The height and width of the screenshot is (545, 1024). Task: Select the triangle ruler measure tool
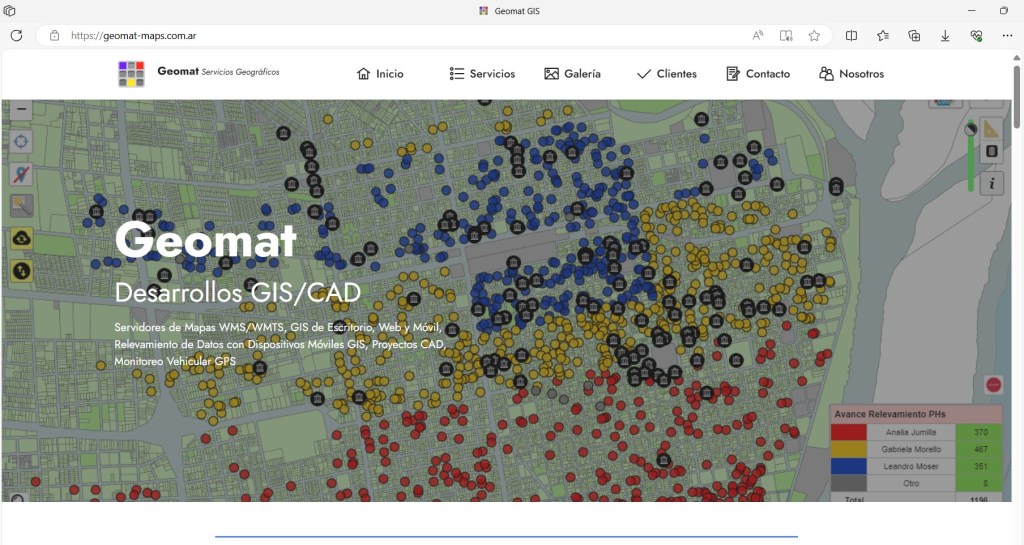tap(991, 128)
